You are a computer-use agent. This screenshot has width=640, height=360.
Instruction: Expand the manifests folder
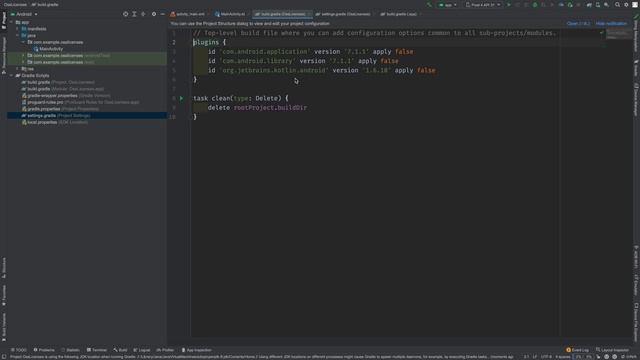coord(18,29)
